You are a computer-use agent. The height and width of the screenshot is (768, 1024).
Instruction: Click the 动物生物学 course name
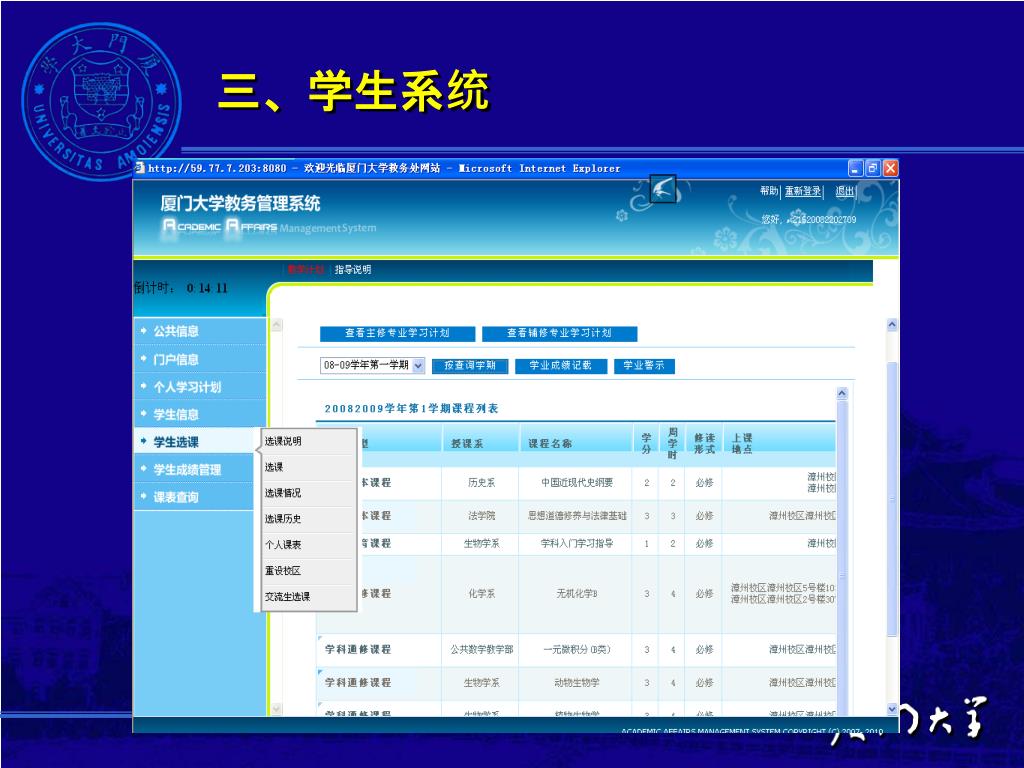577,682
